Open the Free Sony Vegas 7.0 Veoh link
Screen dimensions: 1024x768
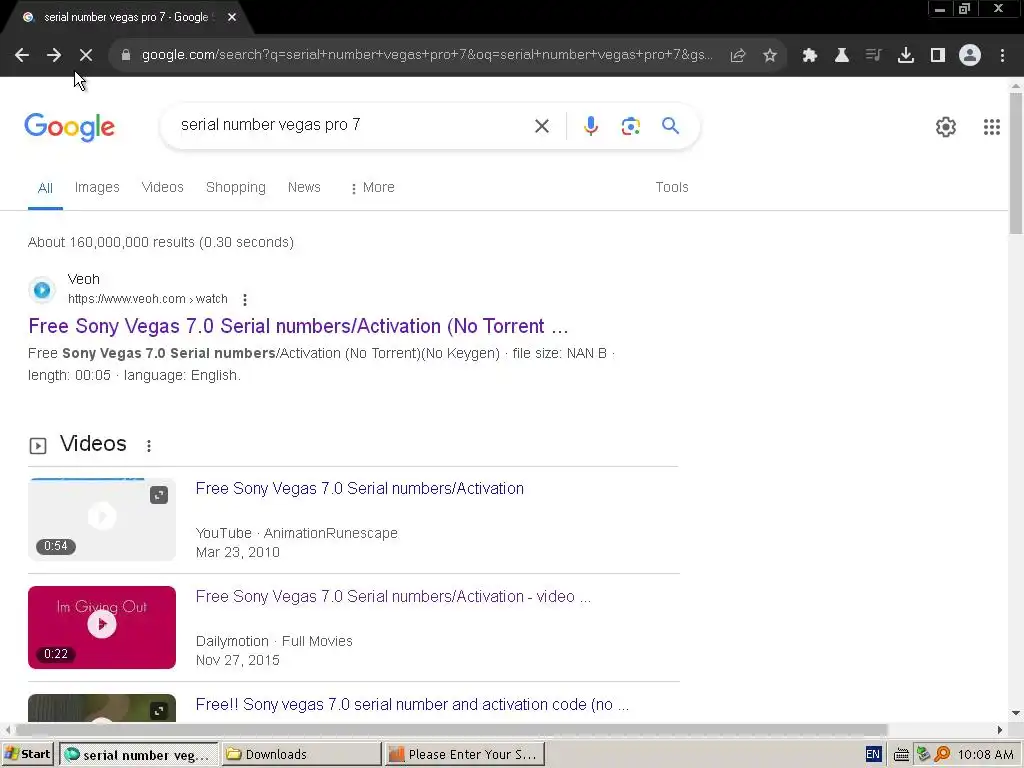[x=298, y=326]
